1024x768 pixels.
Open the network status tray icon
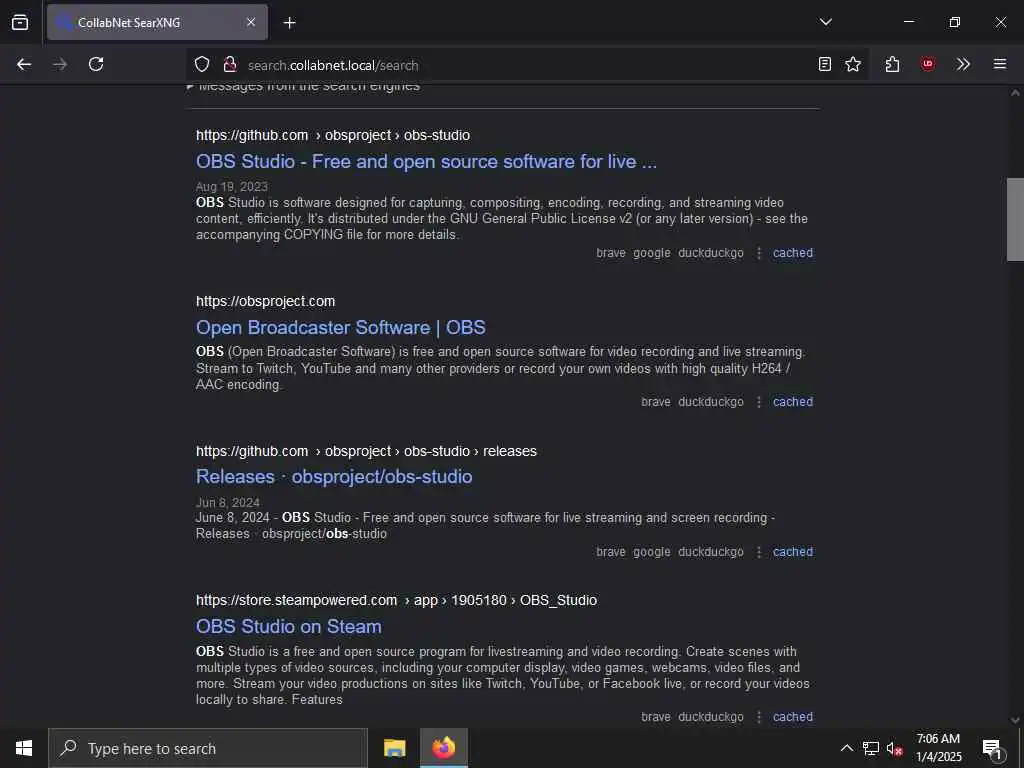[x=871, y=748]
